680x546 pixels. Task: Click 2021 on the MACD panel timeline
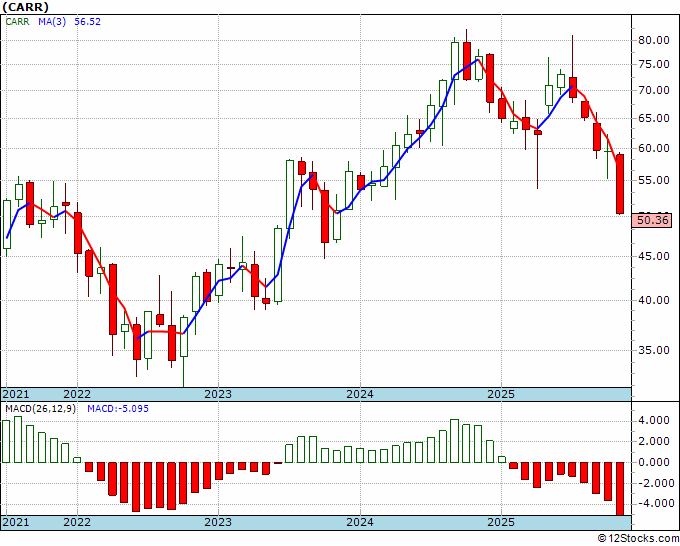[x=16, y=522]
